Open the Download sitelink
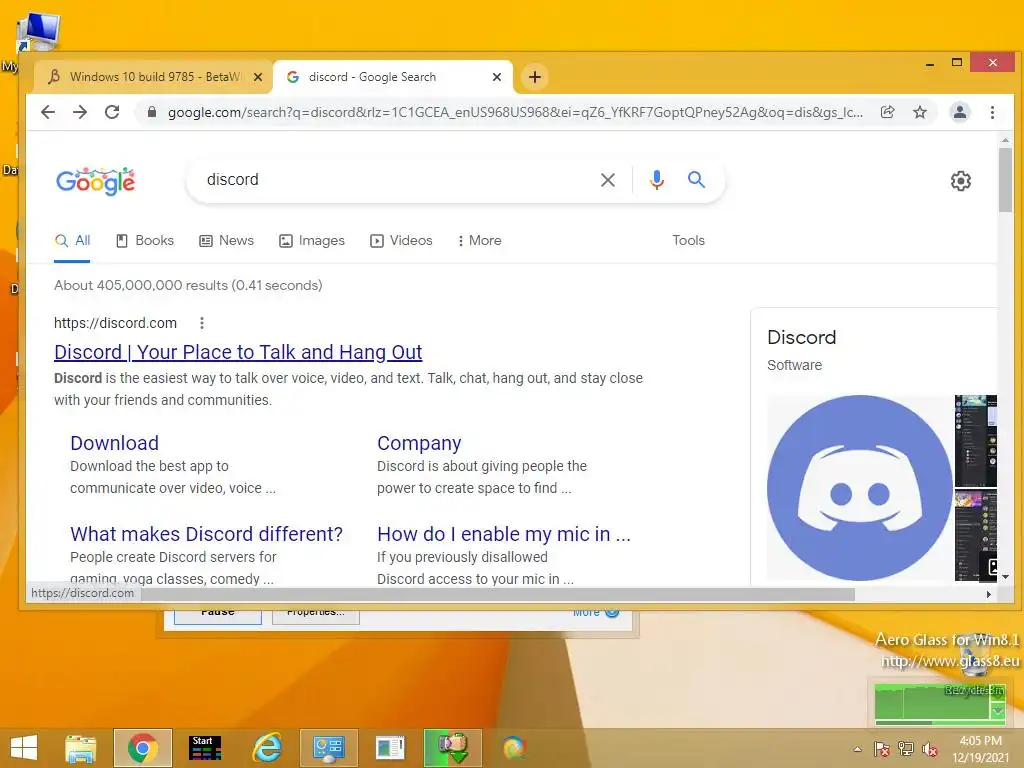 pos(114,443)
